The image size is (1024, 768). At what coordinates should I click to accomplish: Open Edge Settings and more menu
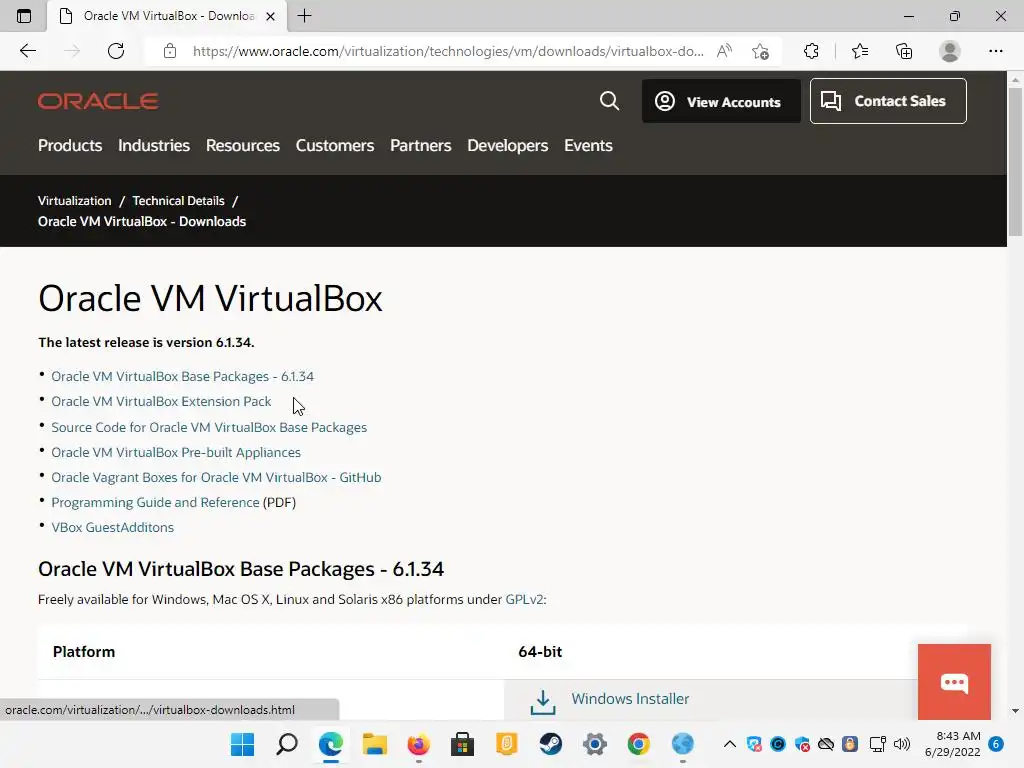(995, 51)
